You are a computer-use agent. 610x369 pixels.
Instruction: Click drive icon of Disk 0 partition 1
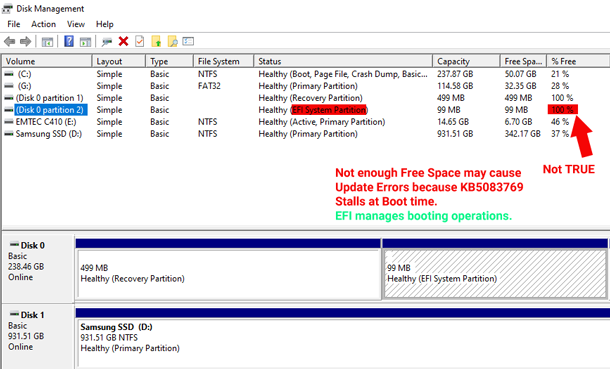(x=9, y=98)
